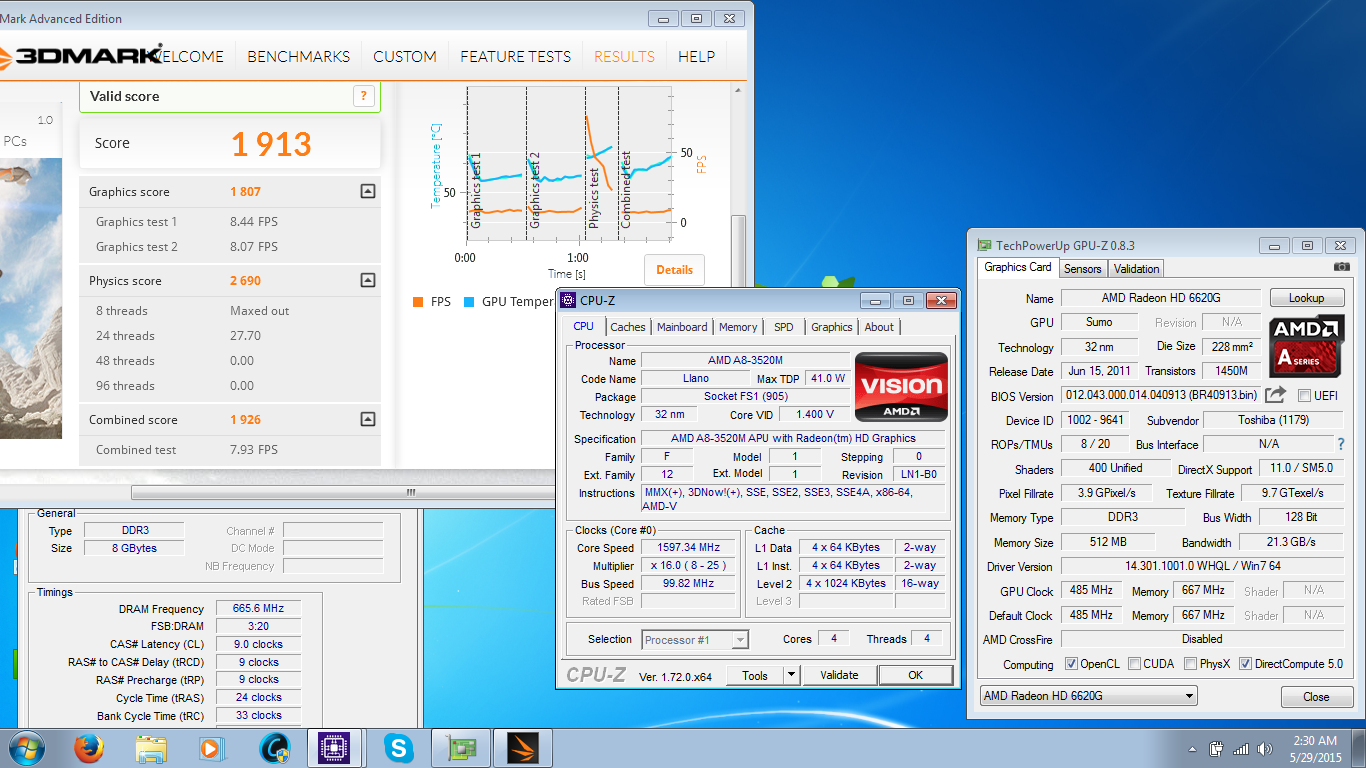The image size is (1366, 768).
Task: Click the 3DMark logo in the header
Action: coord(80,56)
